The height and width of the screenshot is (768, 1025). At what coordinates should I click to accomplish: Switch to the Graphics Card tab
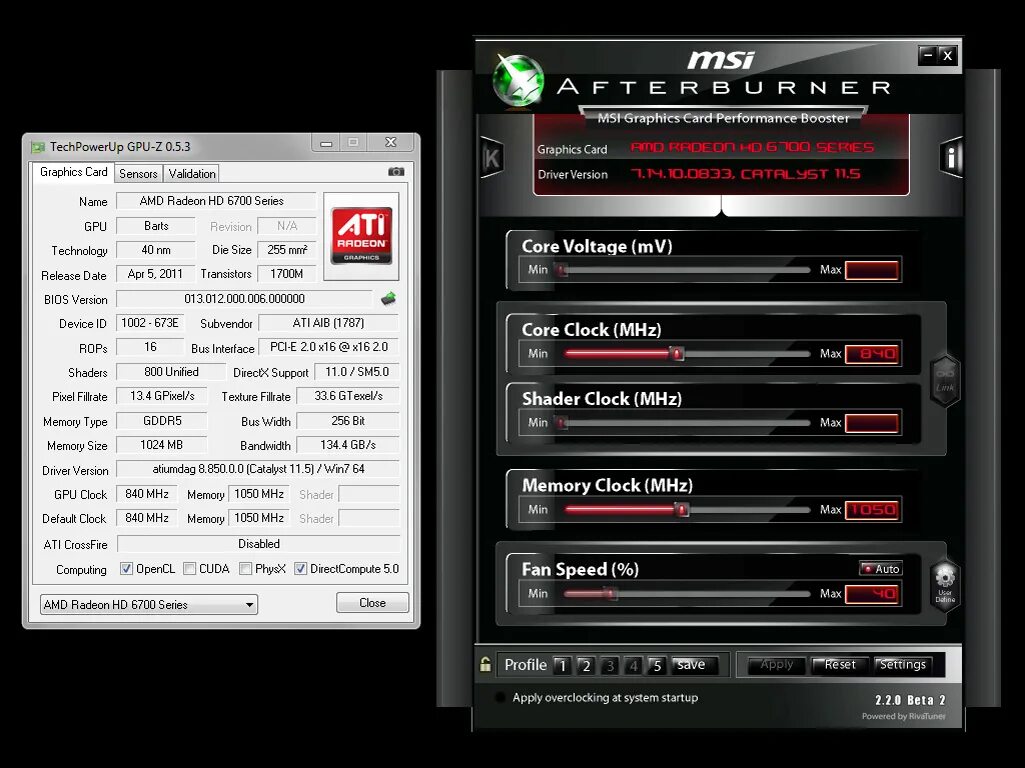coord(73,172)
